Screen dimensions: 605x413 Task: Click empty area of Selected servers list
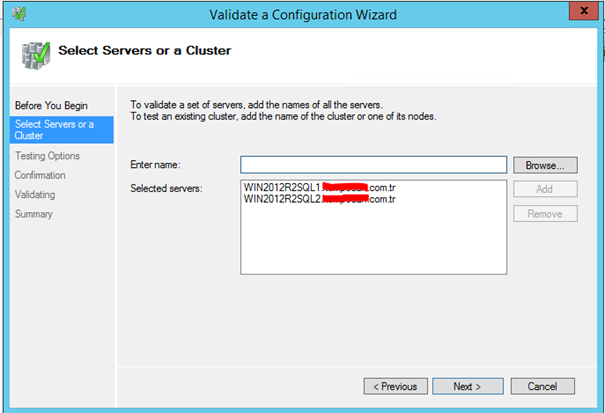[x=373, y=245]
